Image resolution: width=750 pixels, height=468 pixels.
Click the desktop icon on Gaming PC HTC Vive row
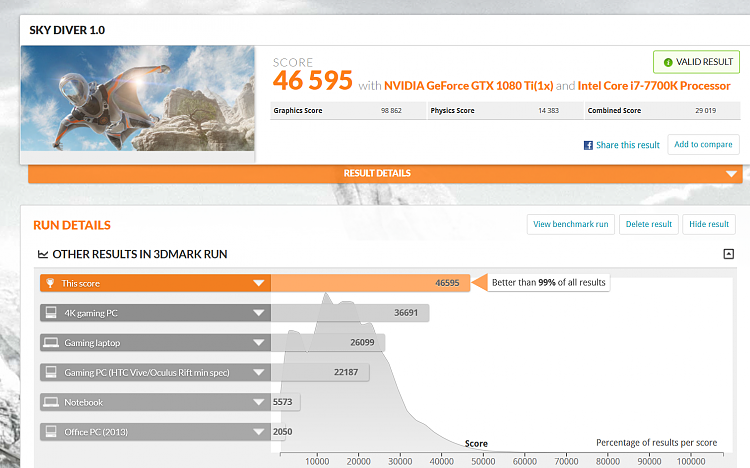(x=51, y=372)
